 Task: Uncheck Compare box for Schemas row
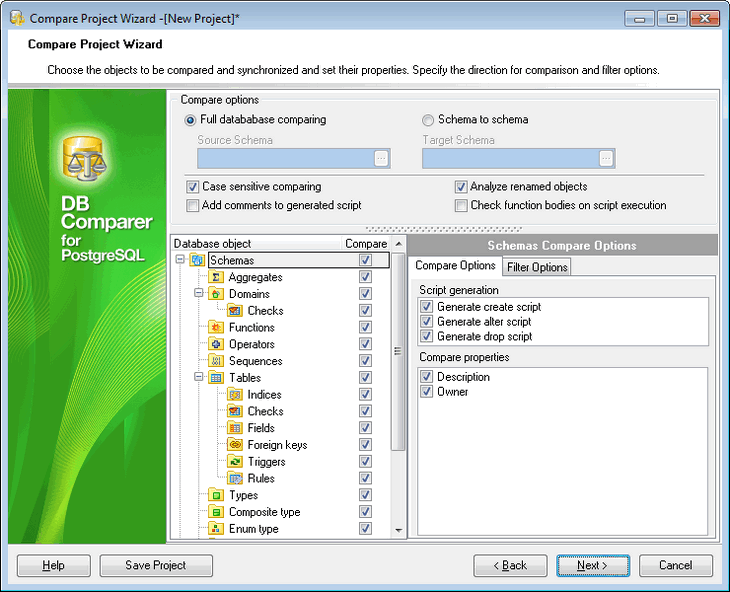[x=365, y=260]
